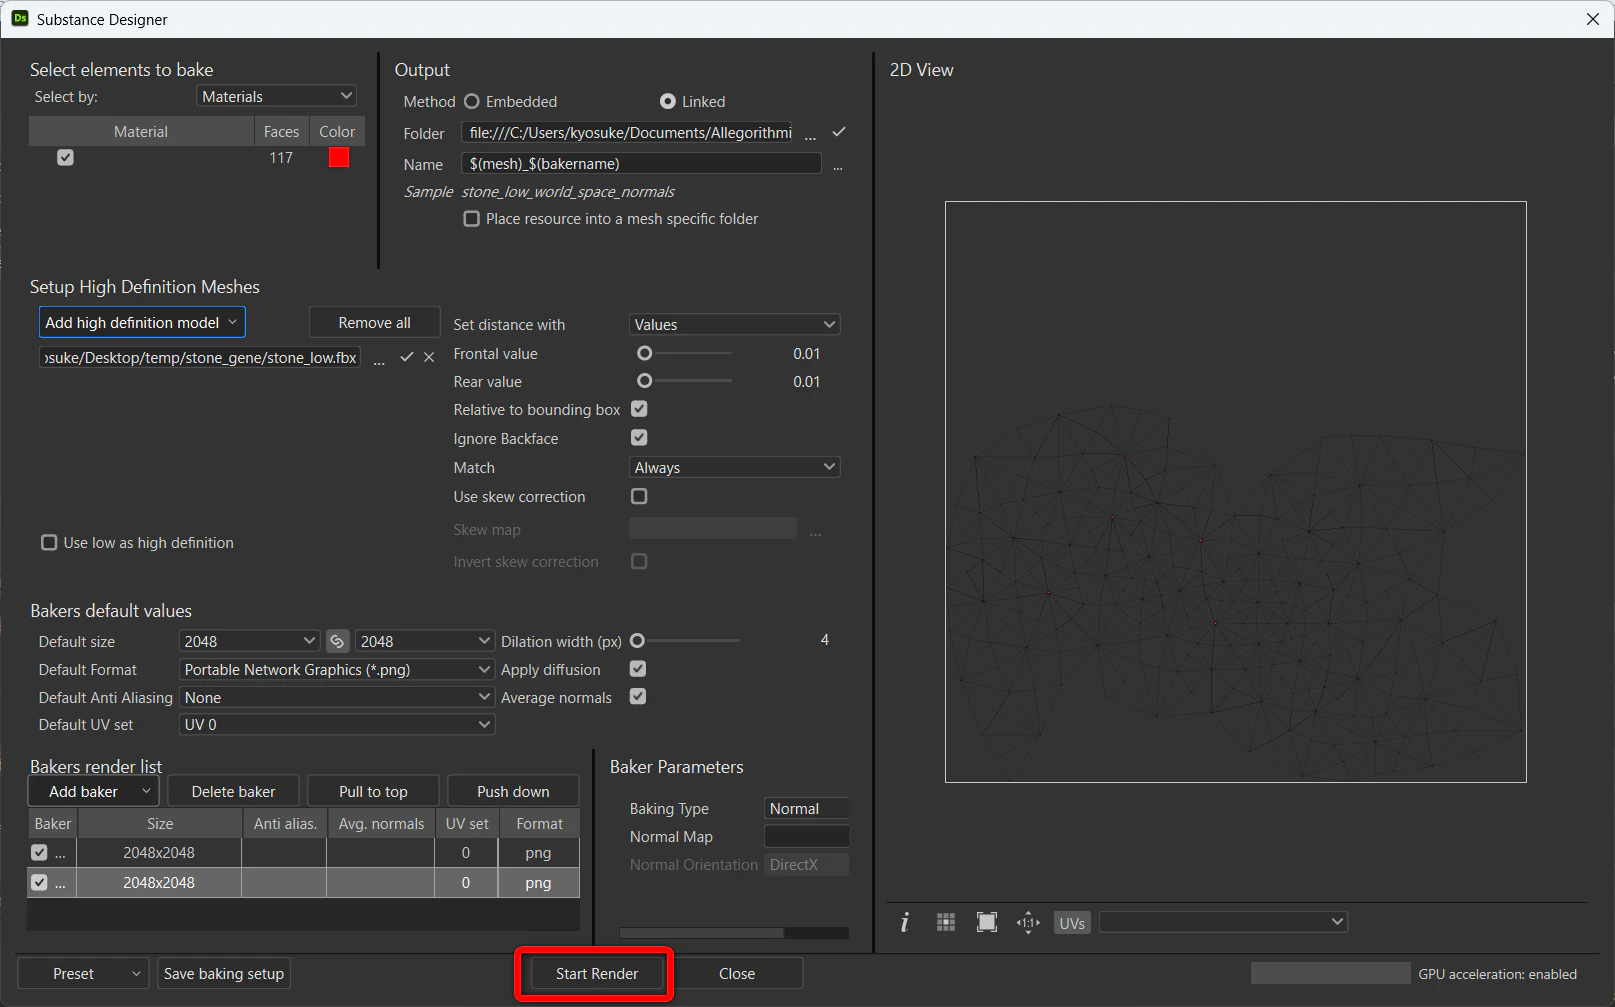Click the Material column header
The height and width of the screenshot is (1007, 1615).
pyautogui.click(x=141, y=132)
